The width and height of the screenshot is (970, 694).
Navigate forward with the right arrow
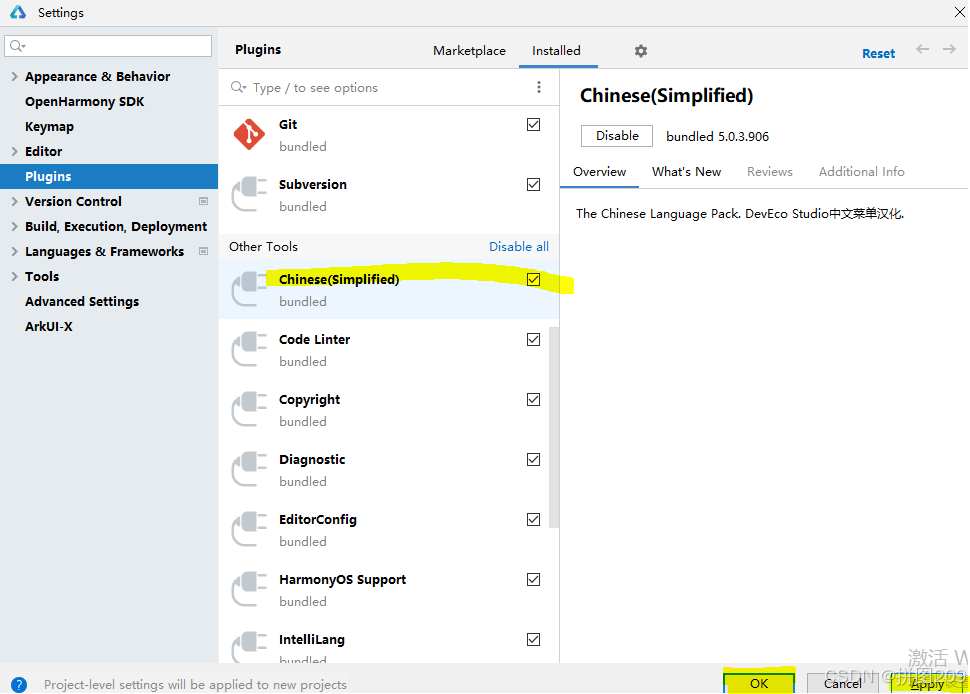[x=949, y=49]
